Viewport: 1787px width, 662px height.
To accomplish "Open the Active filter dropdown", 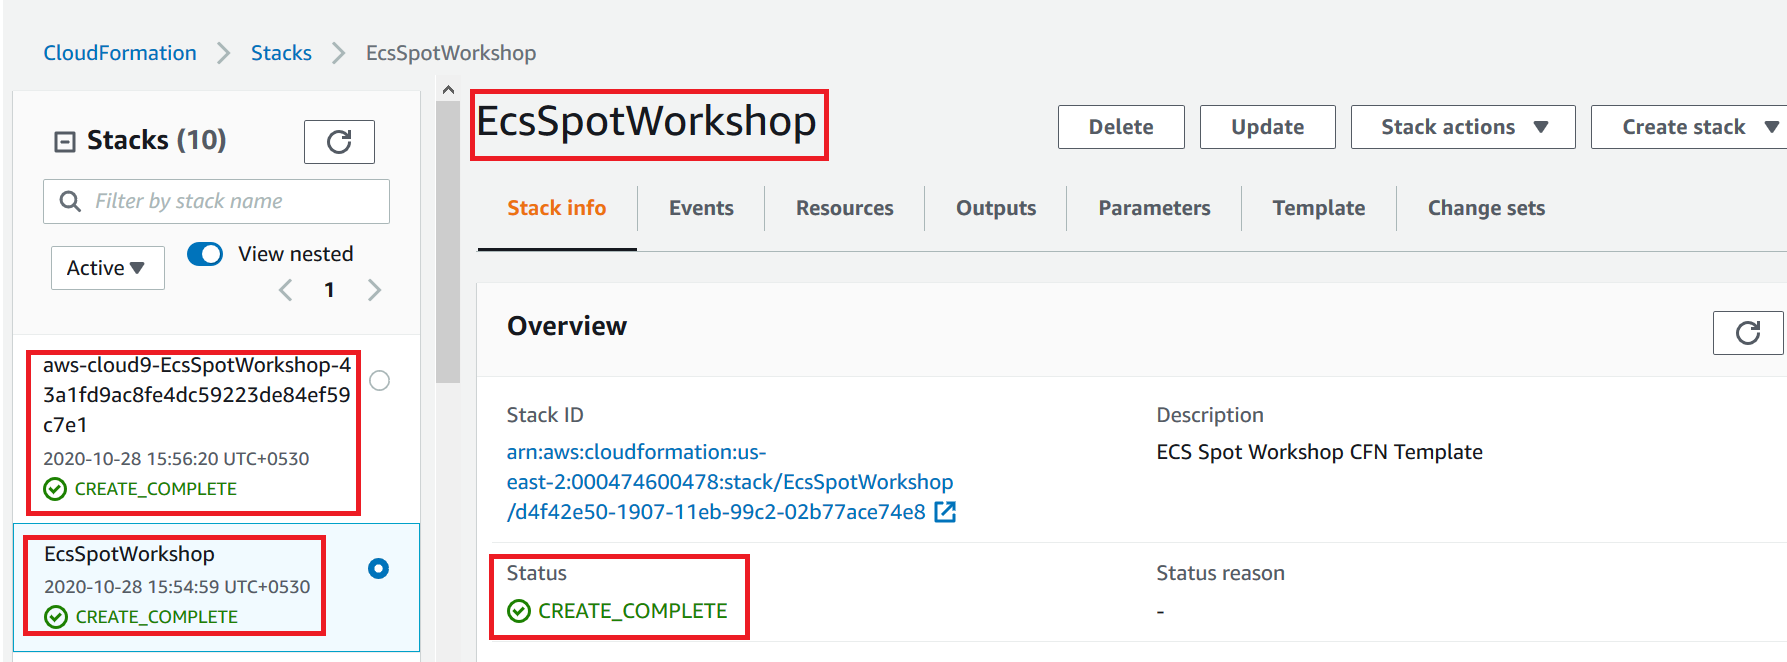I will click(107, 268).
